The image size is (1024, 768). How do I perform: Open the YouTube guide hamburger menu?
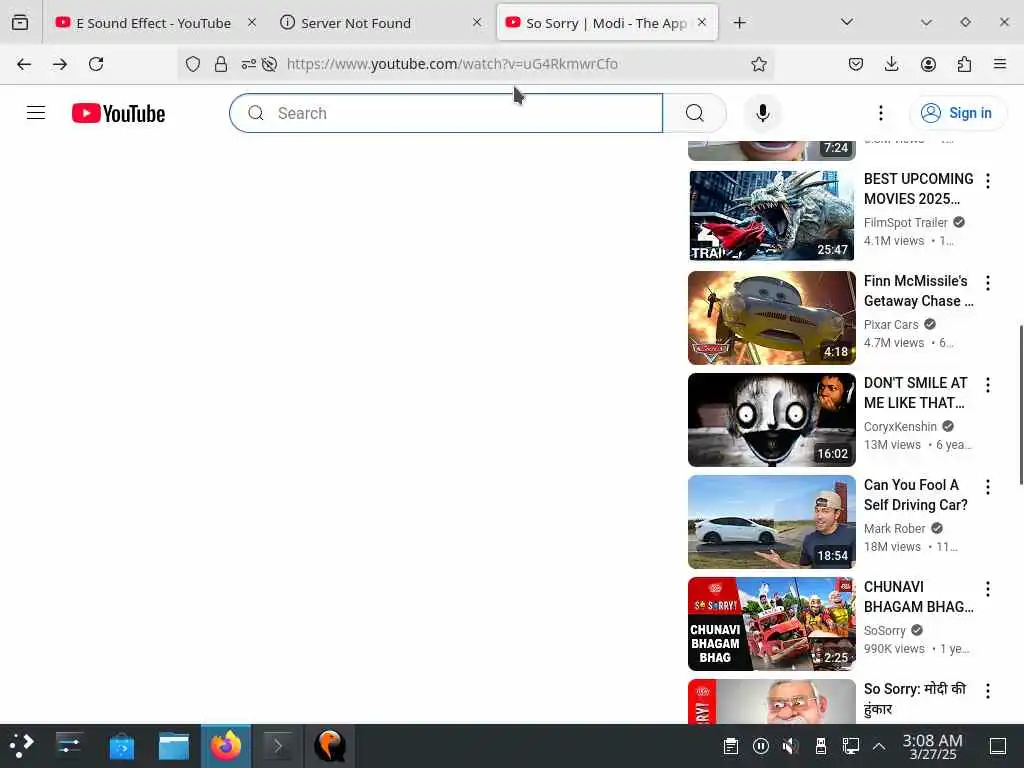(x=36, y=113)
